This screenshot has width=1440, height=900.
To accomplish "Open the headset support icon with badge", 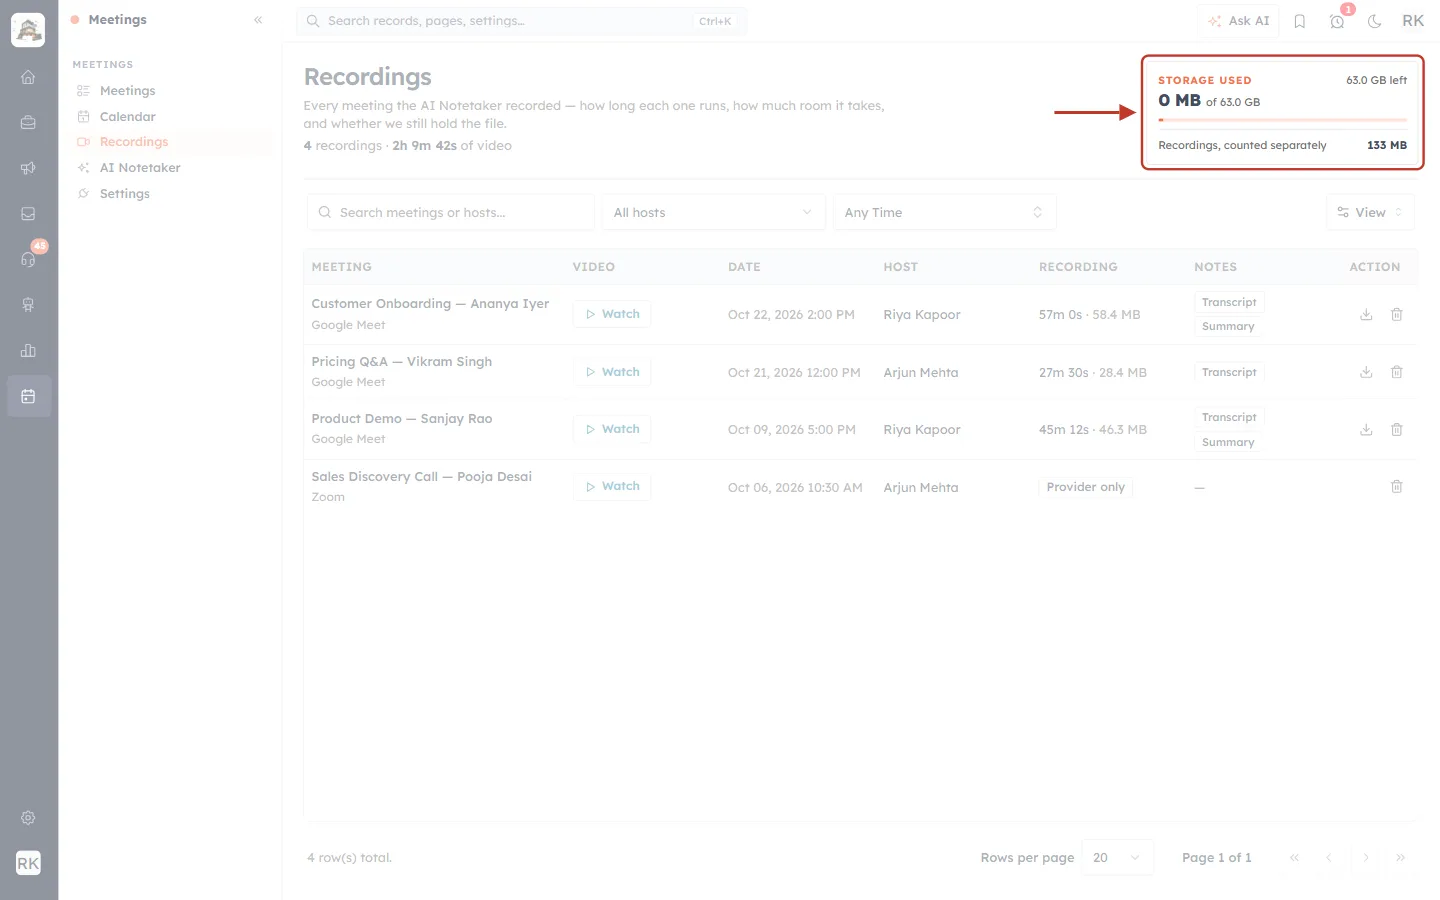I will 28,259.
